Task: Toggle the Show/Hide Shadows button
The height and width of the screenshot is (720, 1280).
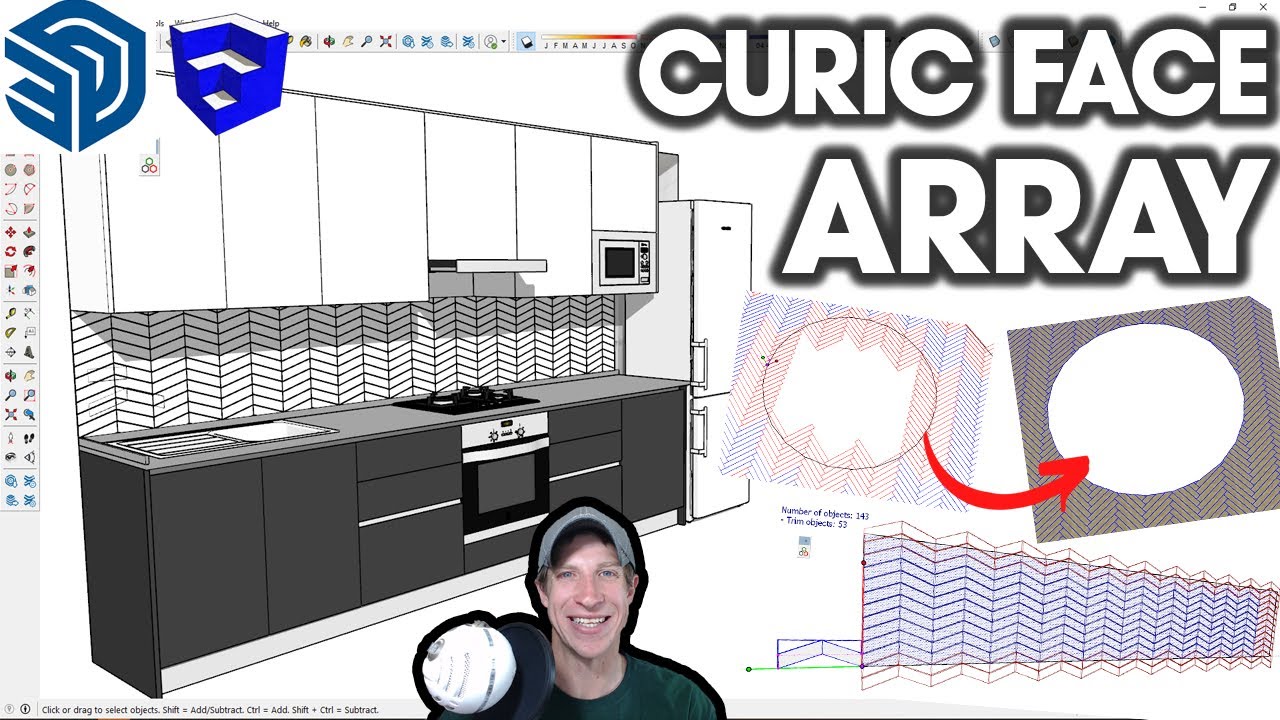Action: (526, 41)
